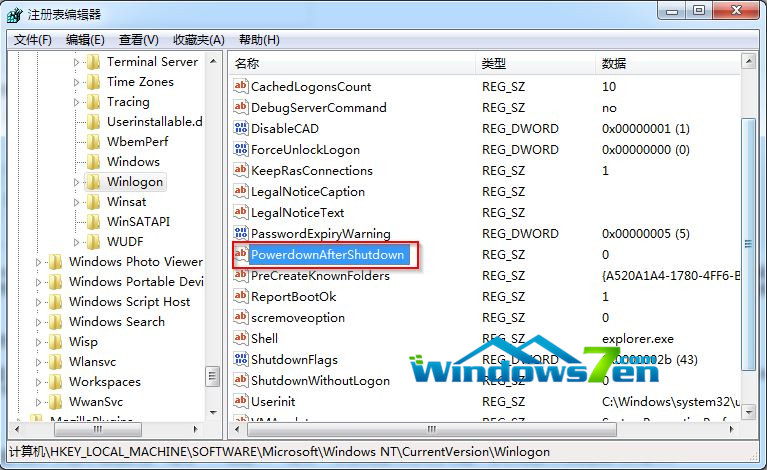767x470 pixels.
Task: Click the ShutdownFlags DWORD value icon
Action: [x=241, y=359]
